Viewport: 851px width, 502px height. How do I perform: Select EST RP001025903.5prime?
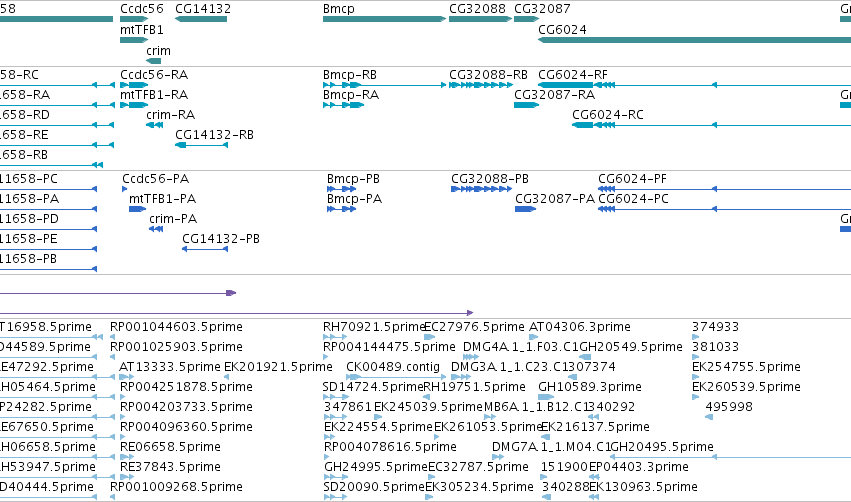(x=176, y=347)
